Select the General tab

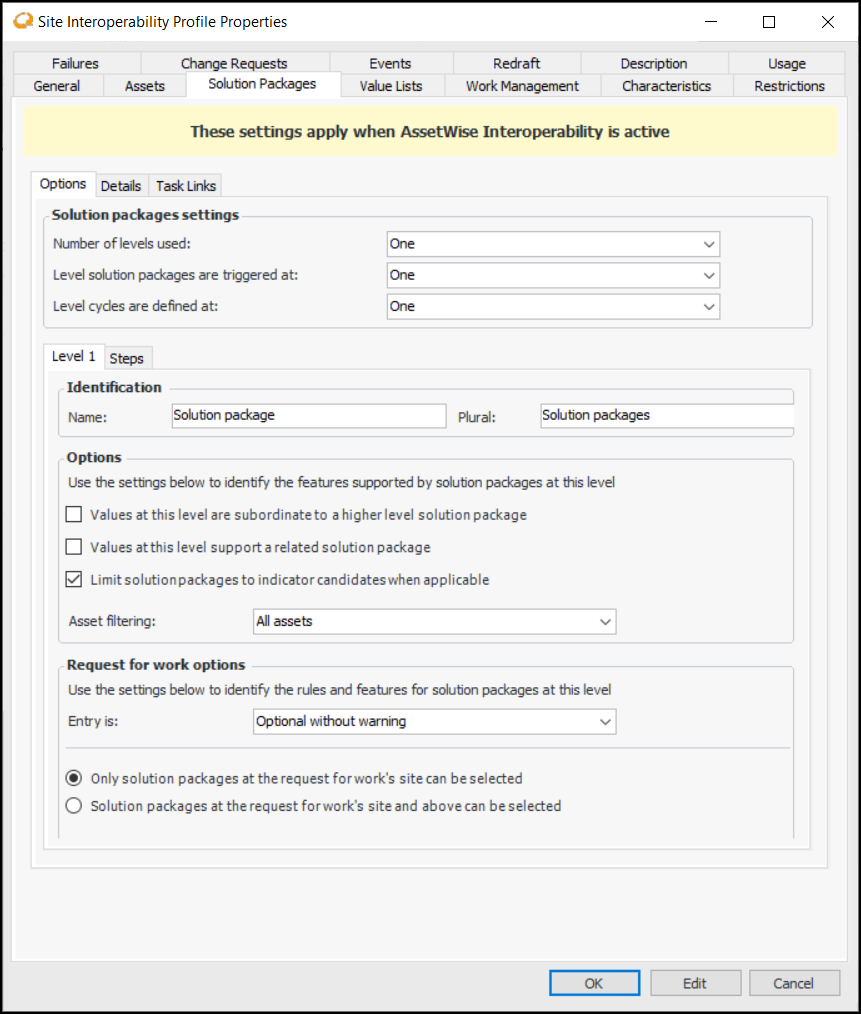click(x=57, y=86)
